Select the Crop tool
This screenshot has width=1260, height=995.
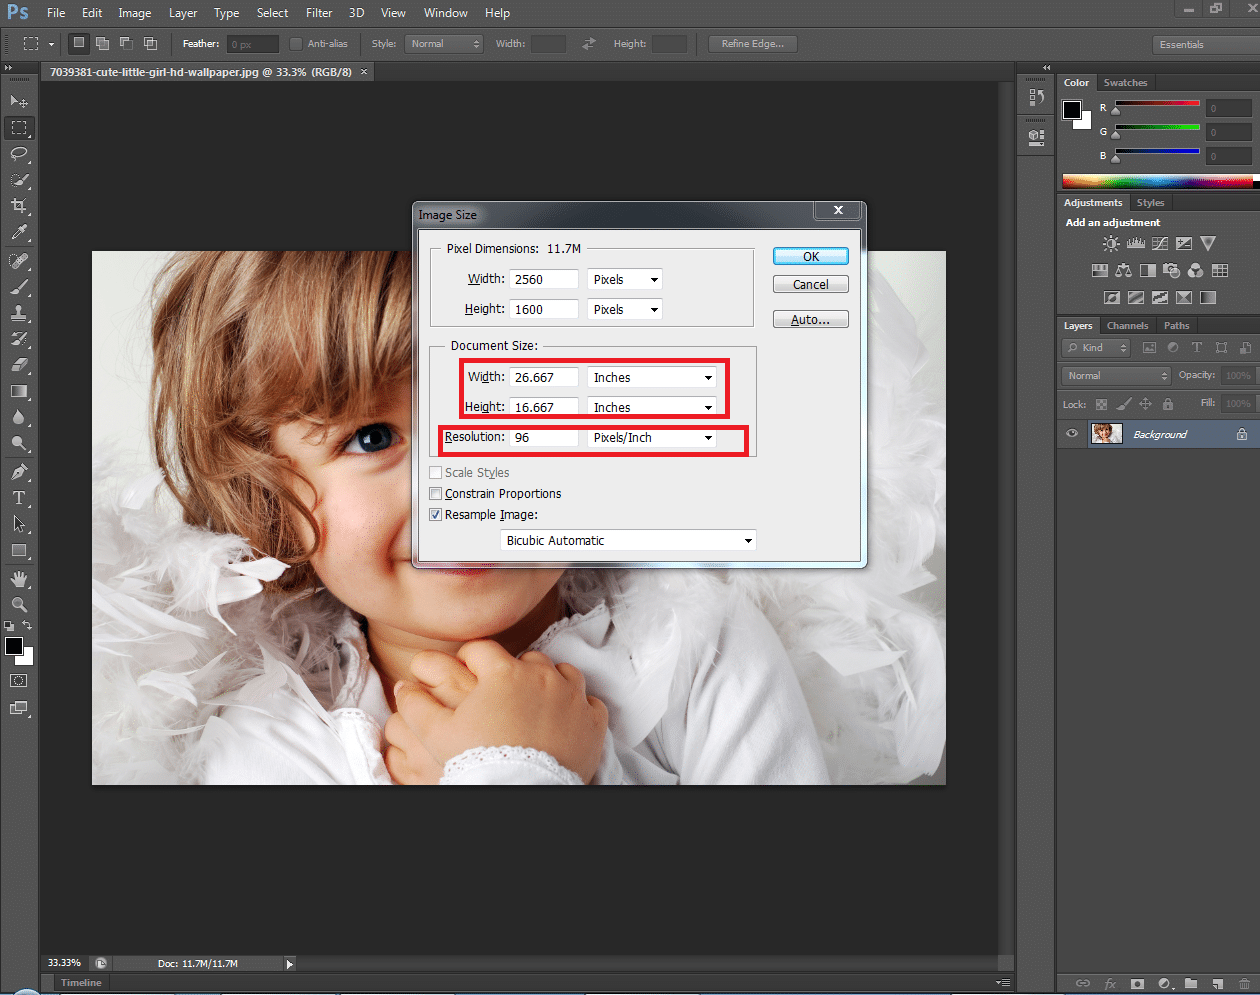point(18,206)
